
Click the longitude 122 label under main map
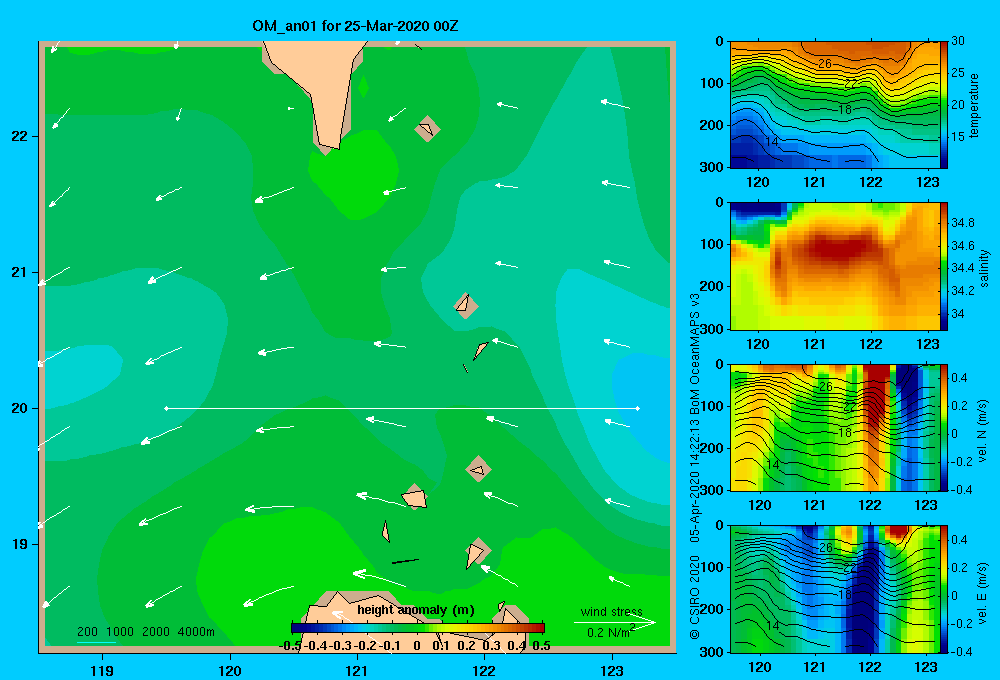click(484, 670)
